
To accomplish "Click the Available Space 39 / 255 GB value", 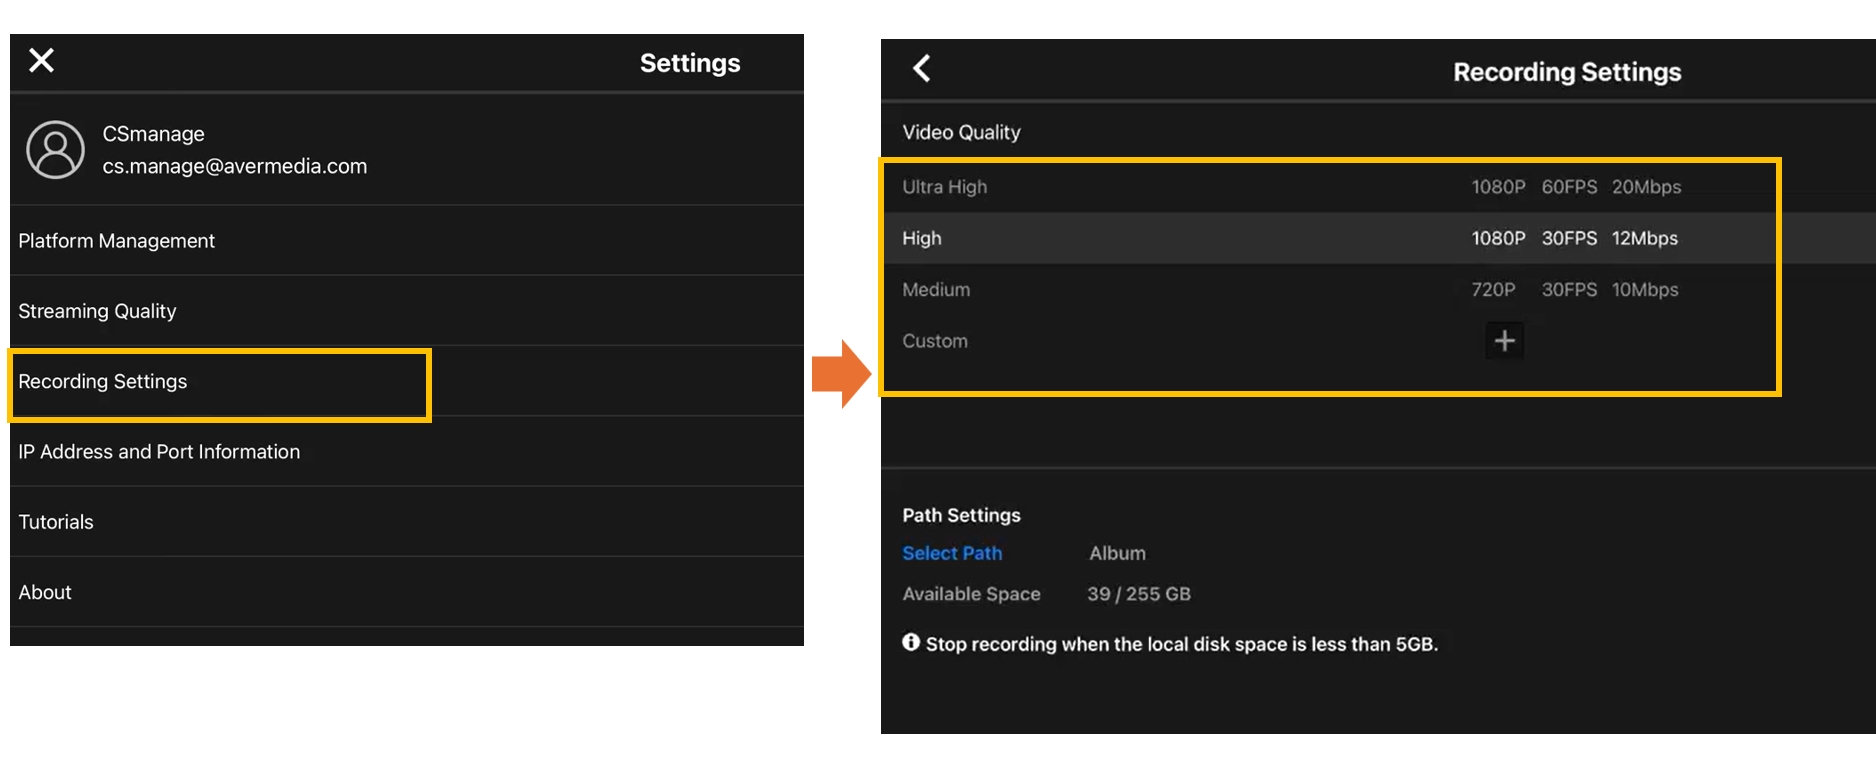I will coord(1139,594).
